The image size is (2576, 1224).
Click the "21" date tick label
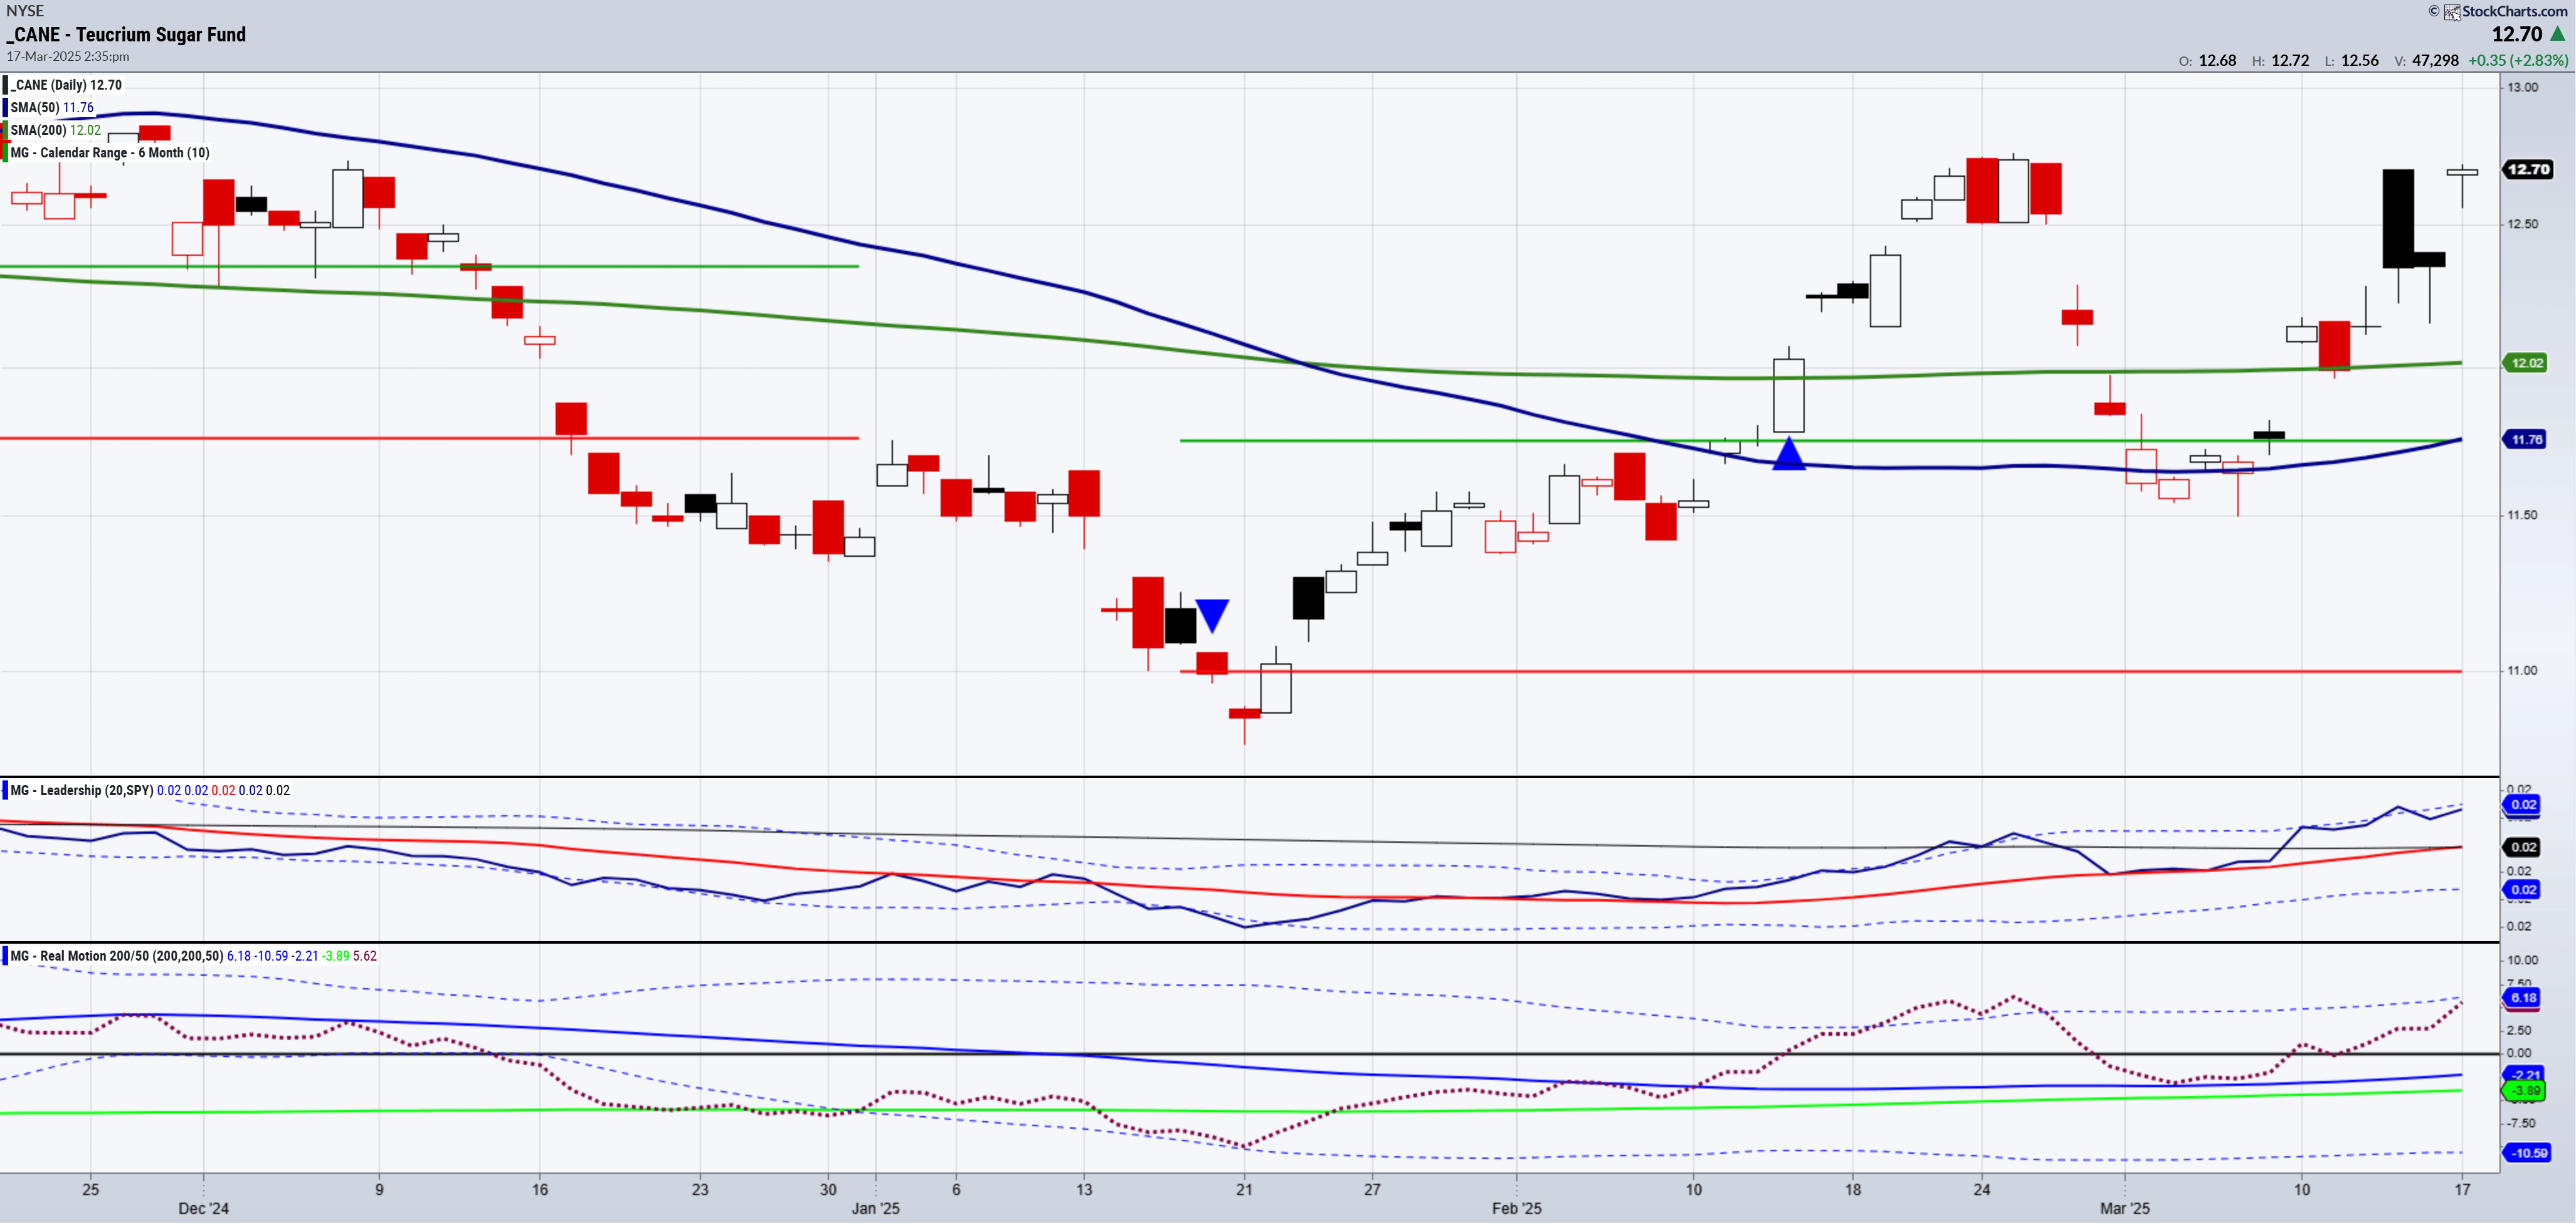pyautogui.click(x=1244, y=1190)
